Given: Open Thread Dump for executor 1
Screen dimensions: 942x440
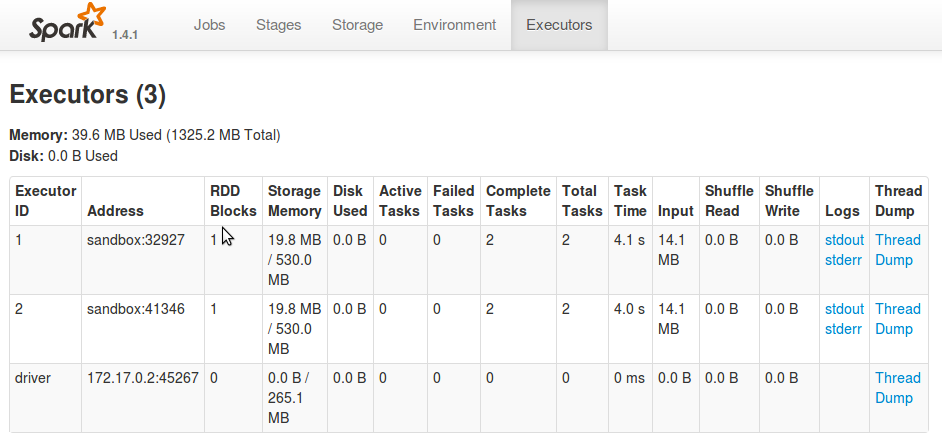Looking at the screenshot, I should pyautogui.click(x=897, y=250).
